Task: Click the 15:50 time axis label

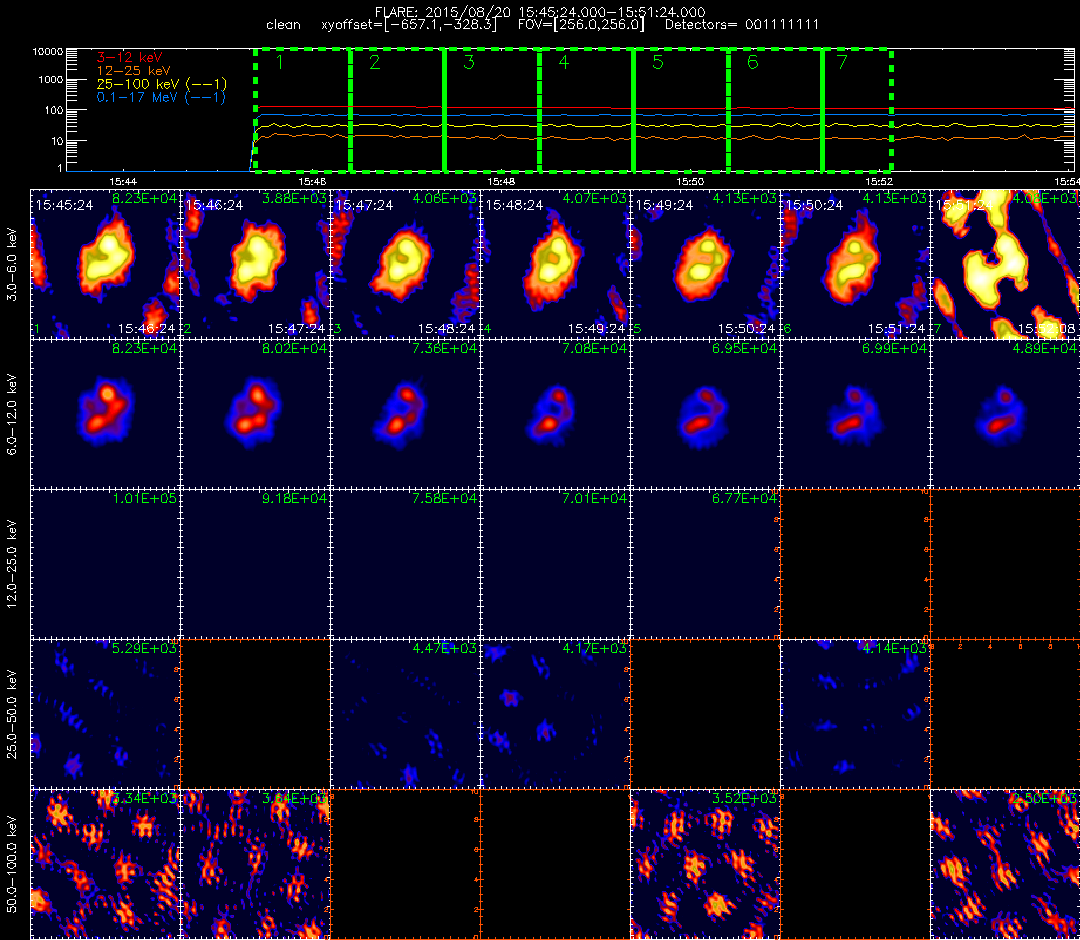Action: click(690, 181)
